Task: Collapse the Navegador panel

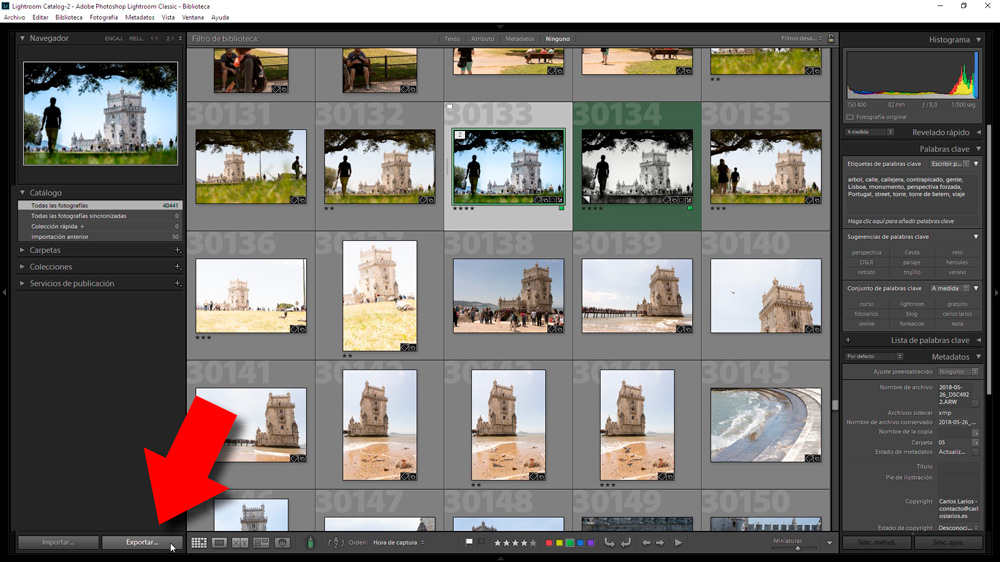Action: pos(22,38)
